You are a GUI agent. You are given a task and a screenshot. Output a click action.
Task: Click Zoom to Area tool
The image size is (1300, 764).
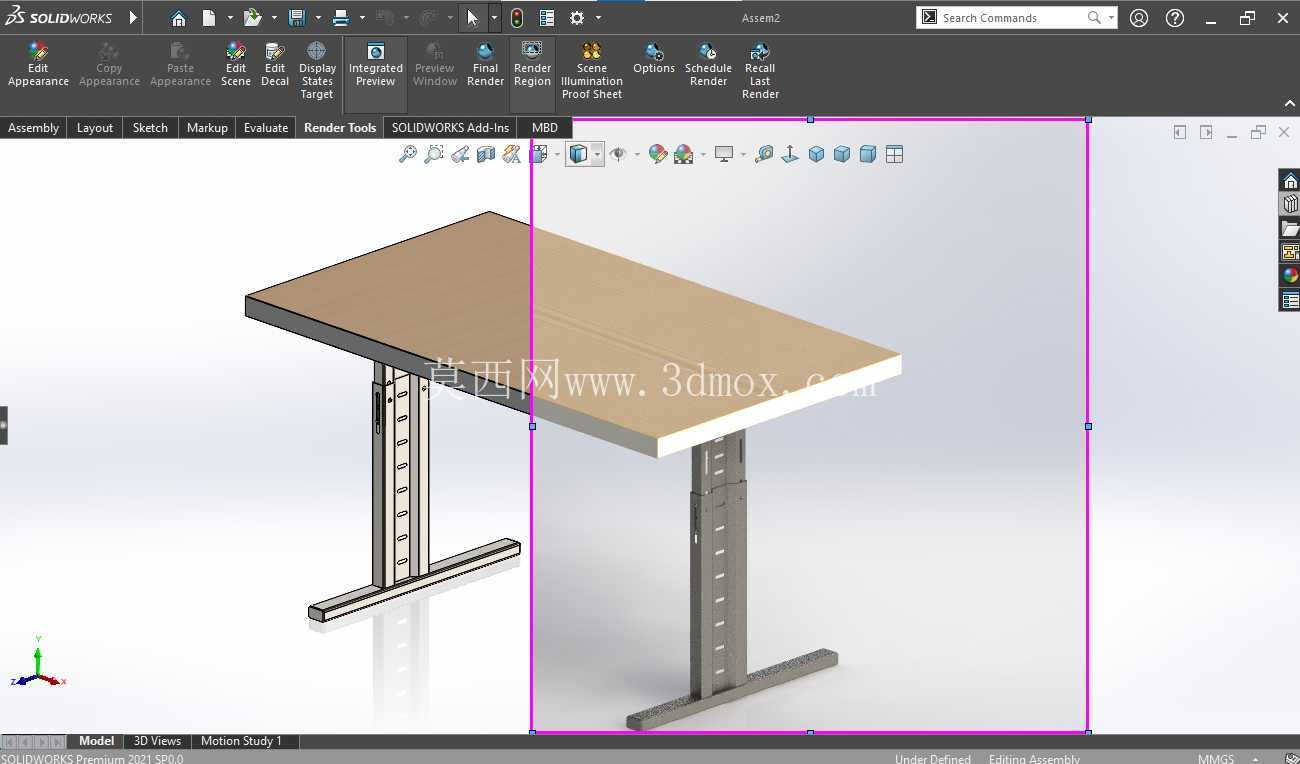[x=434, y=154]
